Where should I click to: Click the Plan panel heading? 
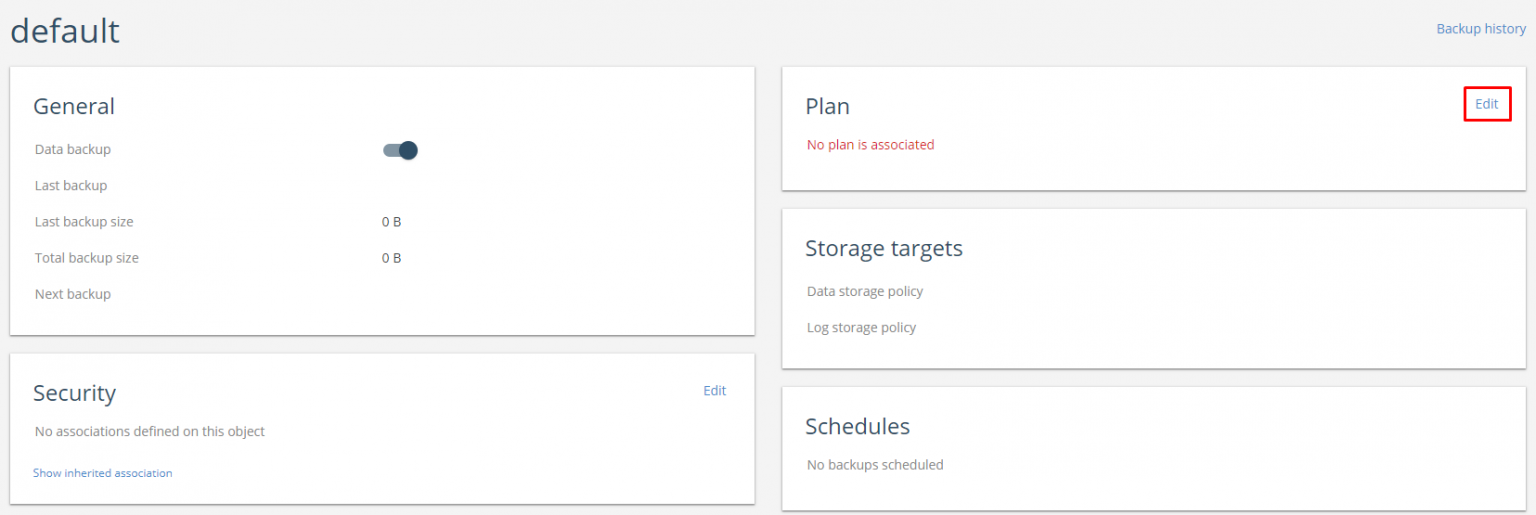827,106
